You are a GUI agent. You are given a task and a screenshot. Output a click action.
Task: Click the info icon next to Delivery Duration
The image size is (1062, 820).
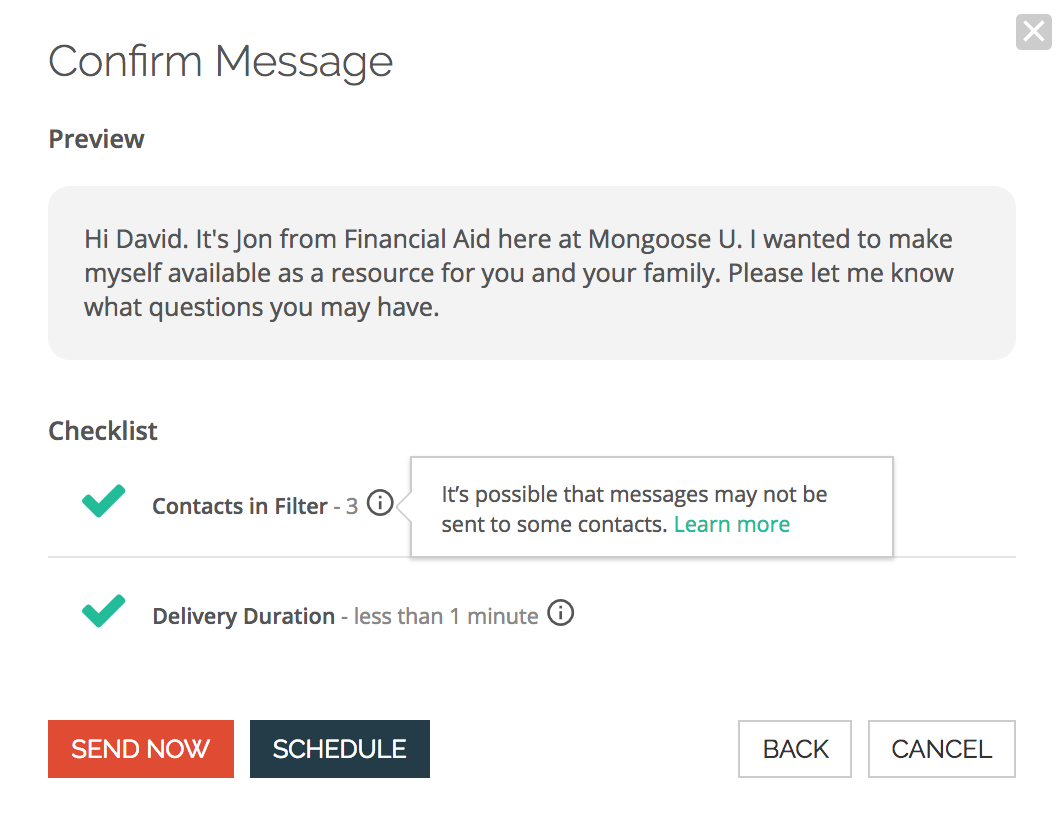click(x=561, y=613)
